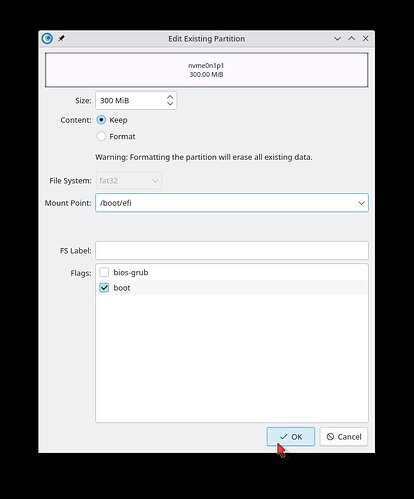Click the Calamares app icon in title bar
The width and height of the screenshot is (414, 499).
click(47, 38)
